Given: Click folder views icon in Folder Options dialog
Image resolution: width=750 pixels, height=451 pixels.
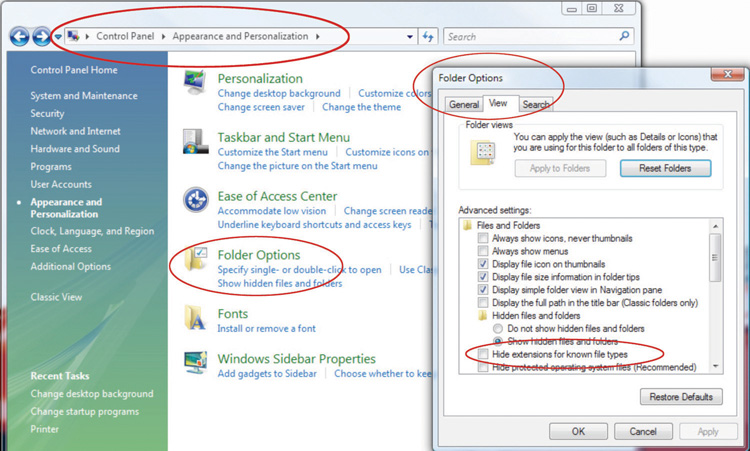Looking at the screenshot, I should pyautogui.click(x=483, y=153).
